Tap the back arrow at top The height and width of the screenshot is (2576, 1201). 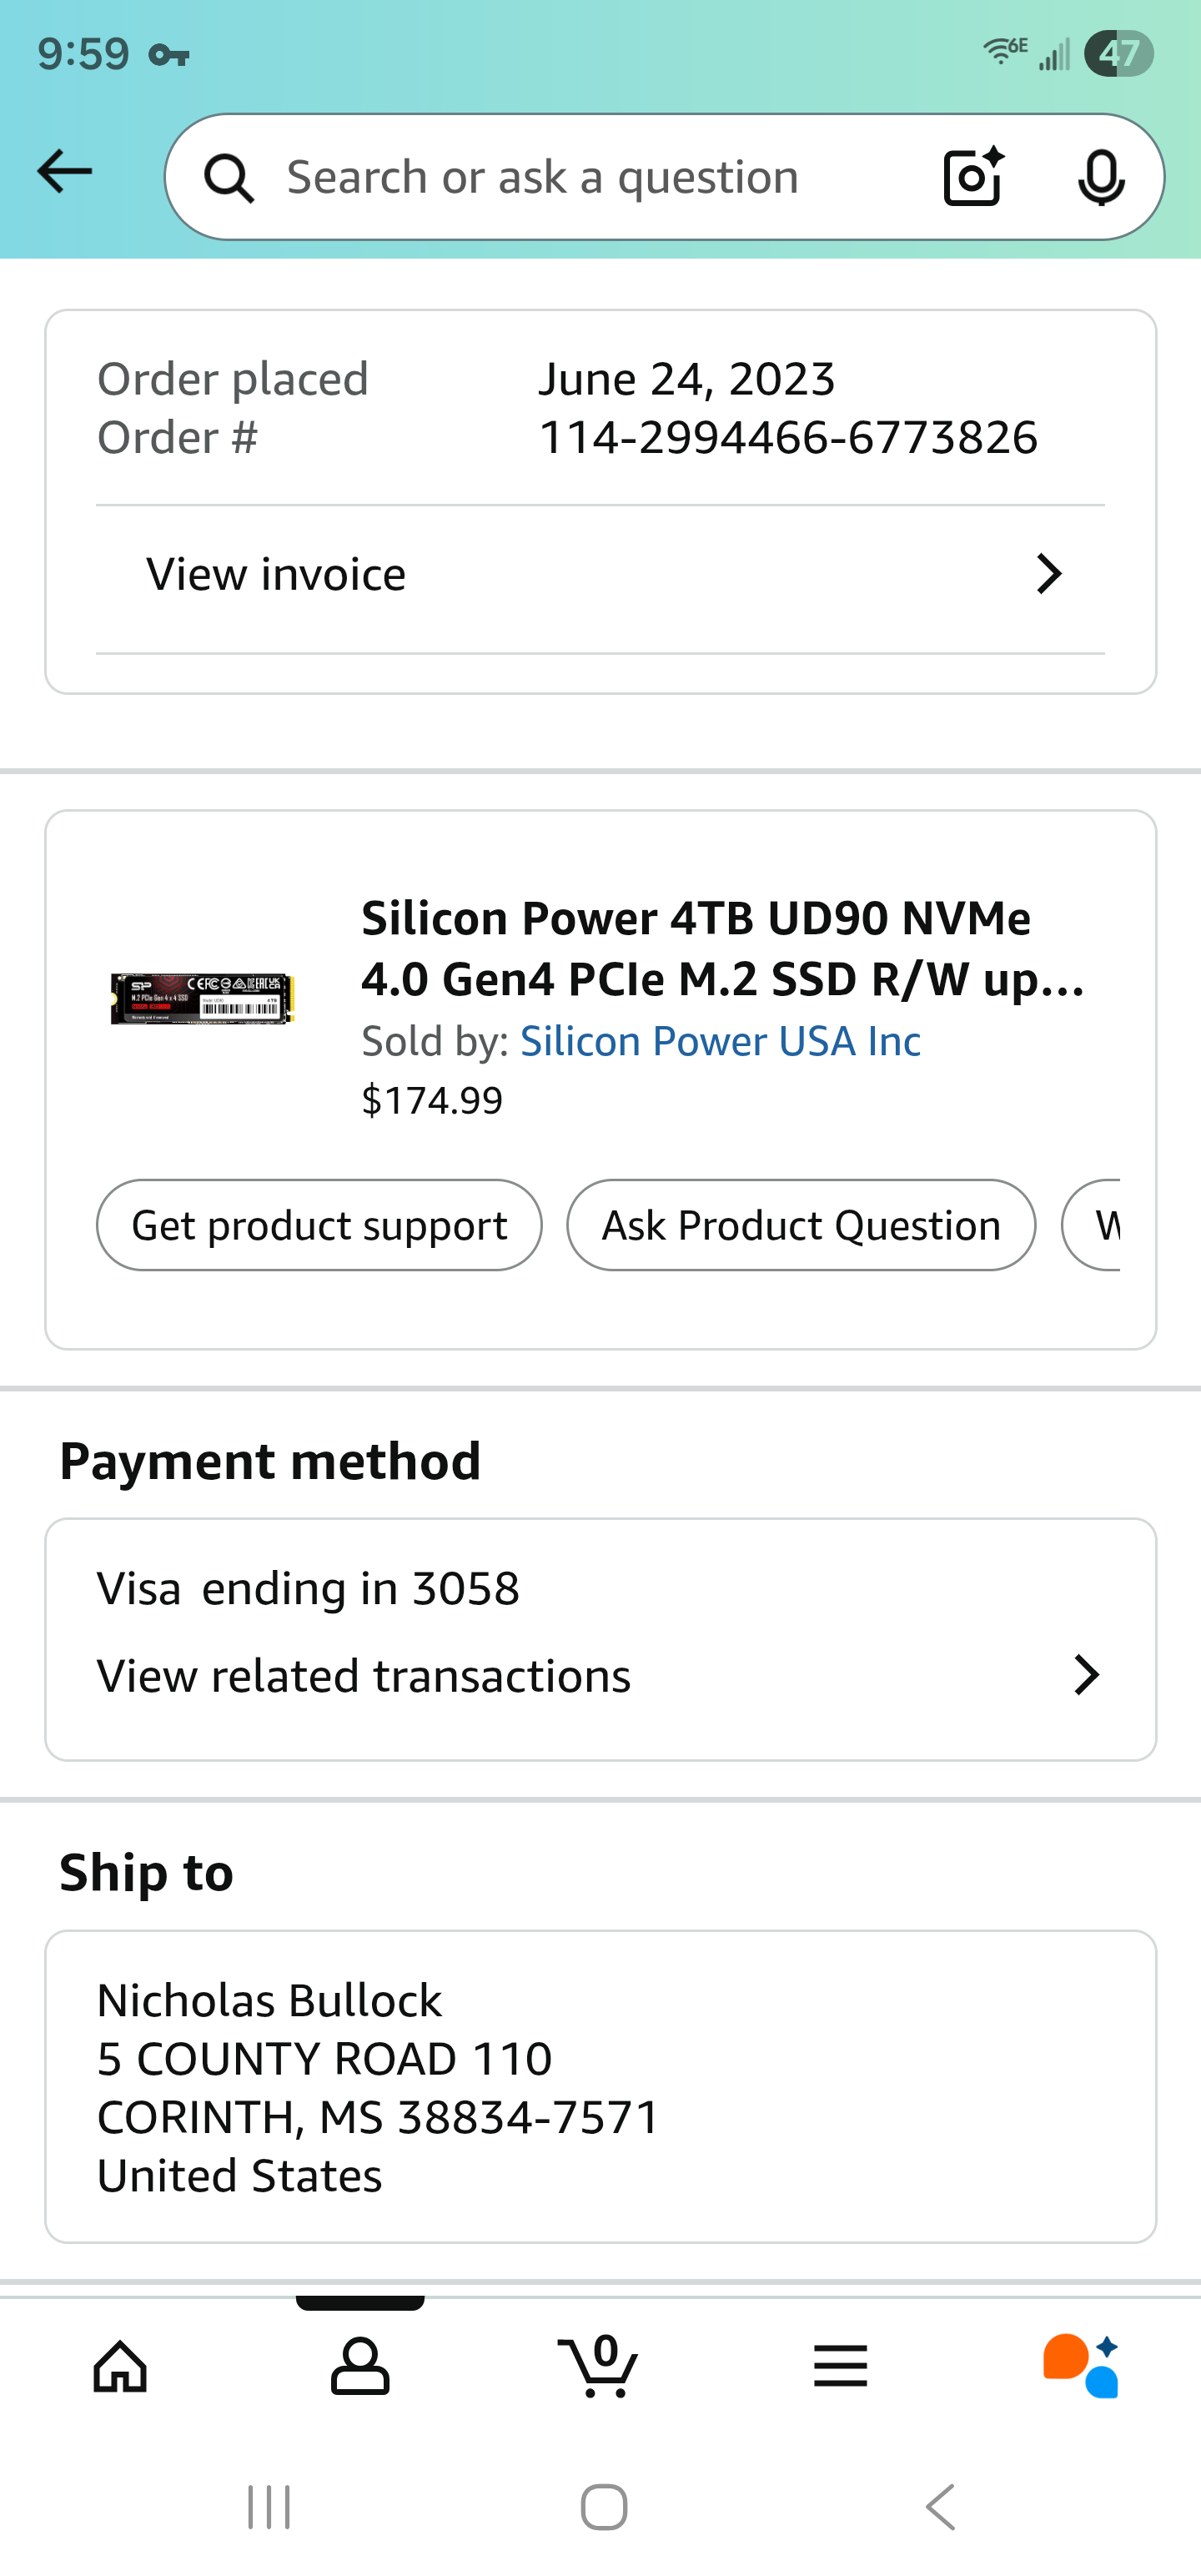pyautogui.click(x=65, y=172)
